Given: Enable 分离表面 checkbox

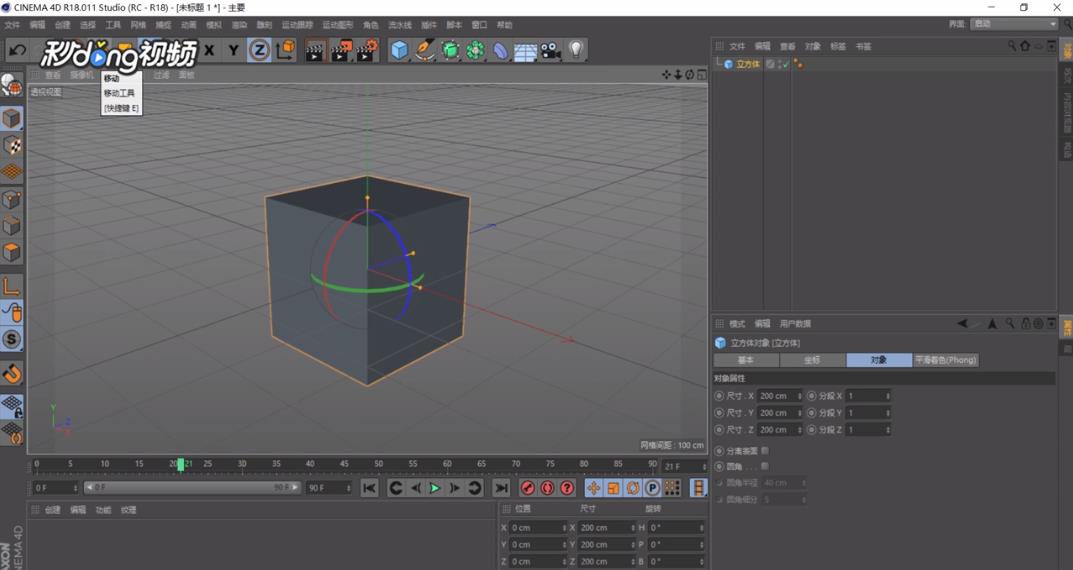Looking at the screenshot, I should tap(764, 450).
